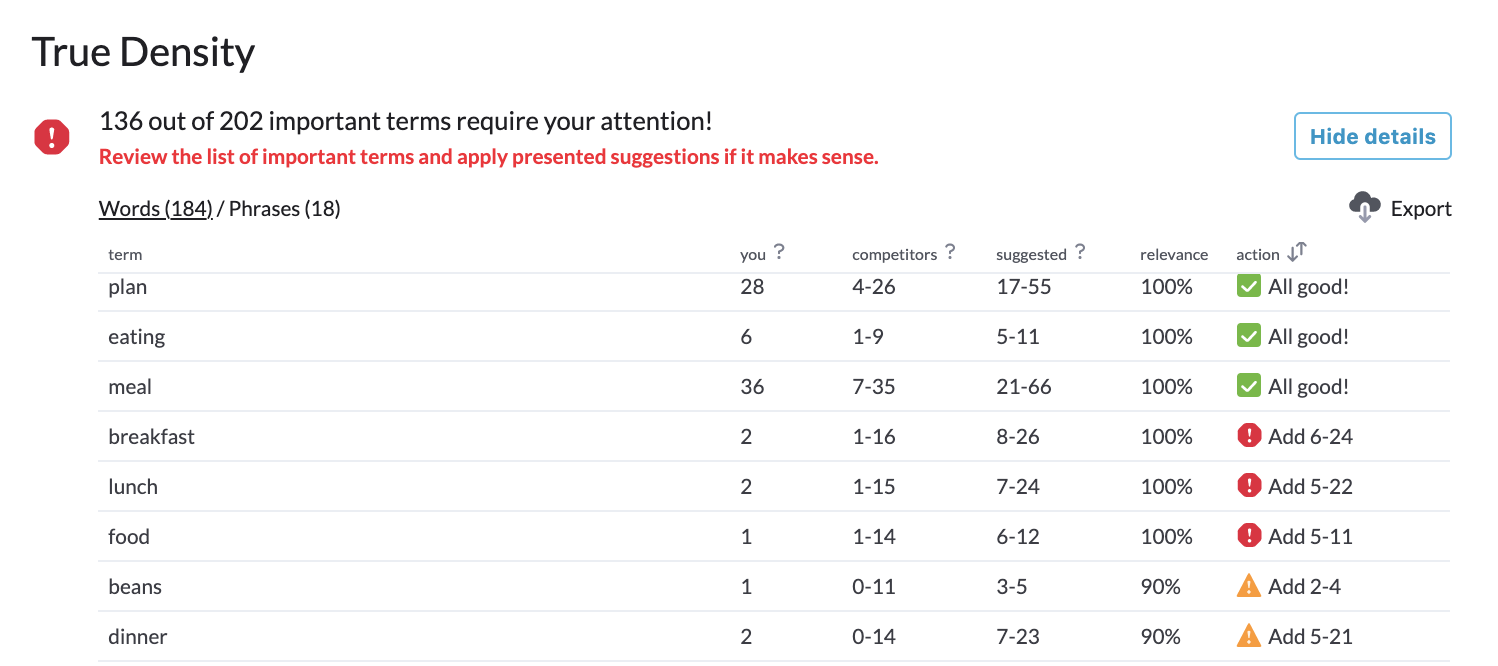Sort the list using the action arrows icon
Viewport: 1498px width, 666px height.
(1297, 253)
